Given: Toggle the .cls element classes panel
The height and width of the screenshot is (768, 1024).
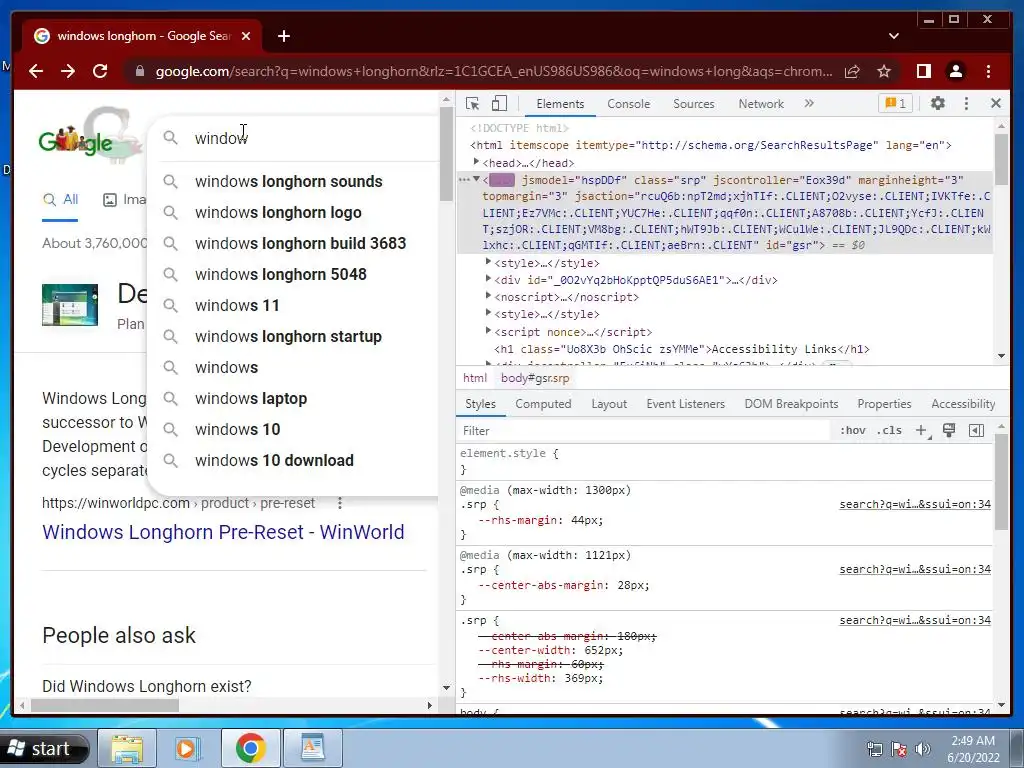Looking at the screenshot, I should point(889,430).
